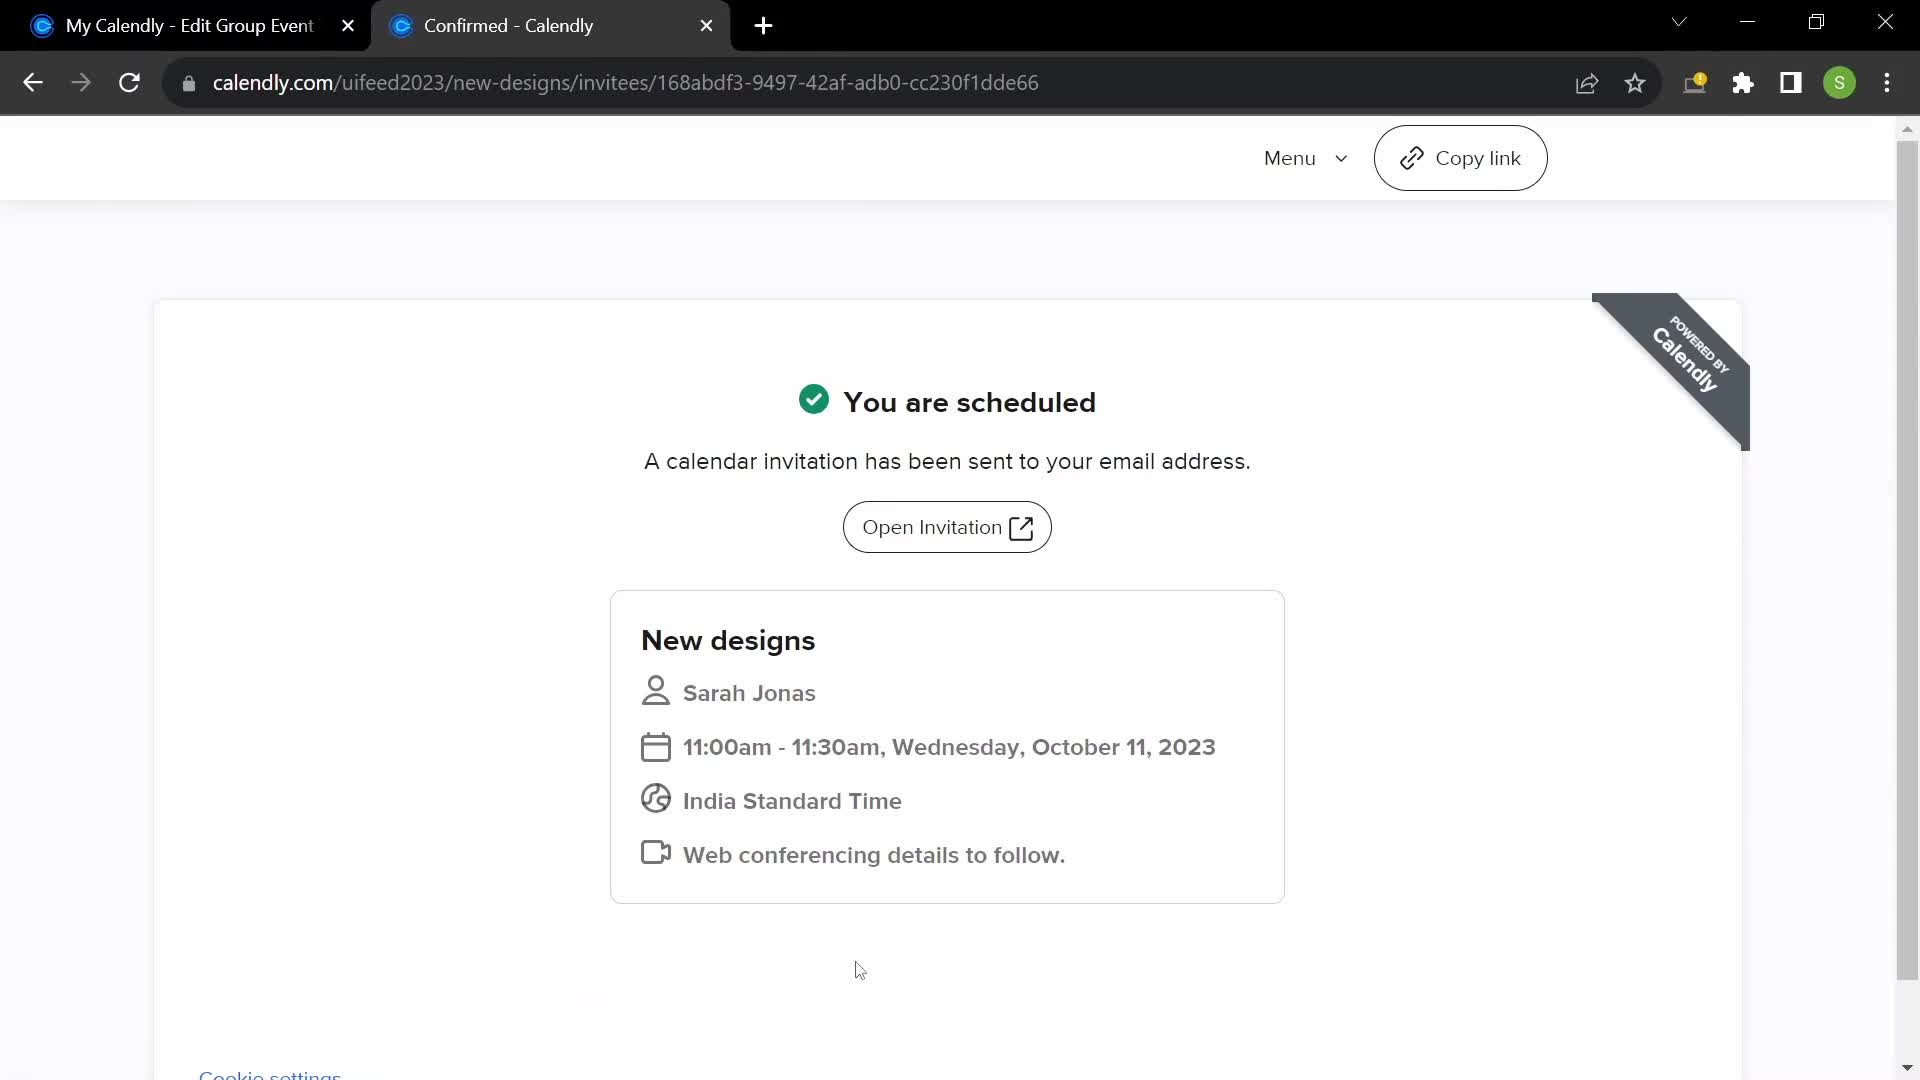
Task: Click inside the address bar
Action: point(700,83)
